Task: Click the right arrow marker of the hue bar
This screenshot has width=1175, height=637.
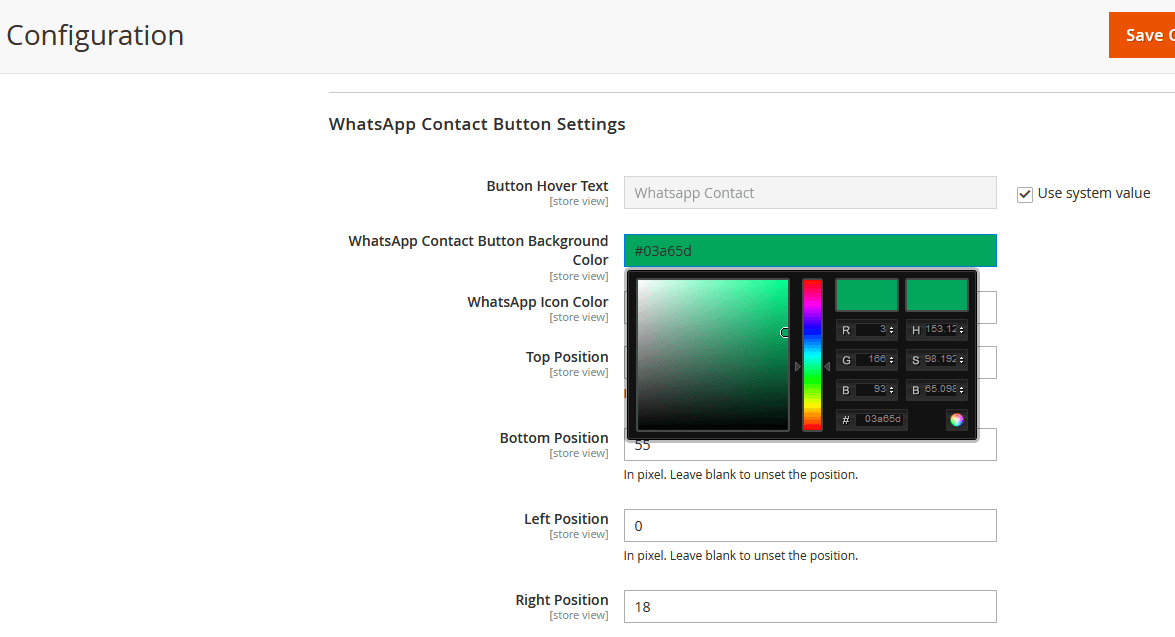Action: [827, 367]
